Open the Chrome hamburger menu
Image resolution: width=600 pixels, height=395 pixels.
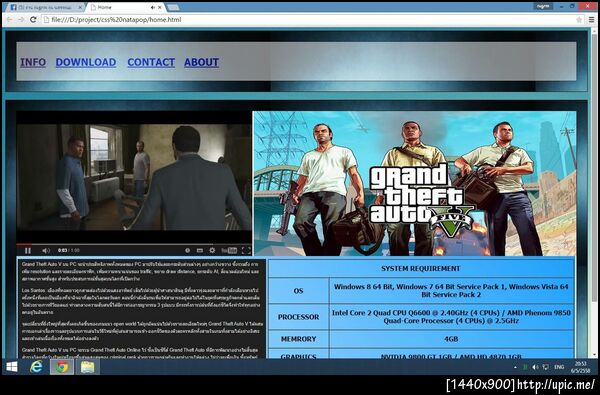click(x=592, y=20)
